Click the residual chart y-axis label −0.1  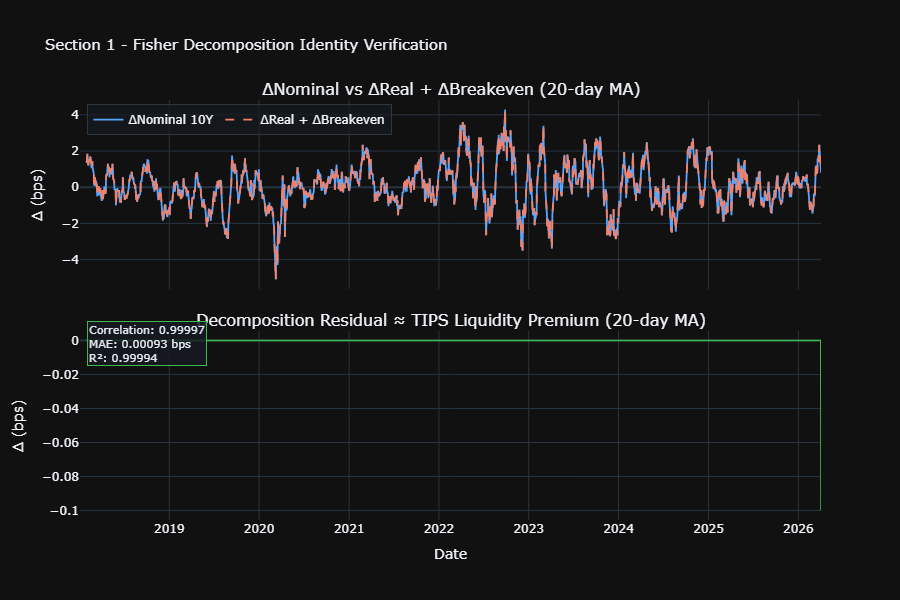click(x=64, y=510)
